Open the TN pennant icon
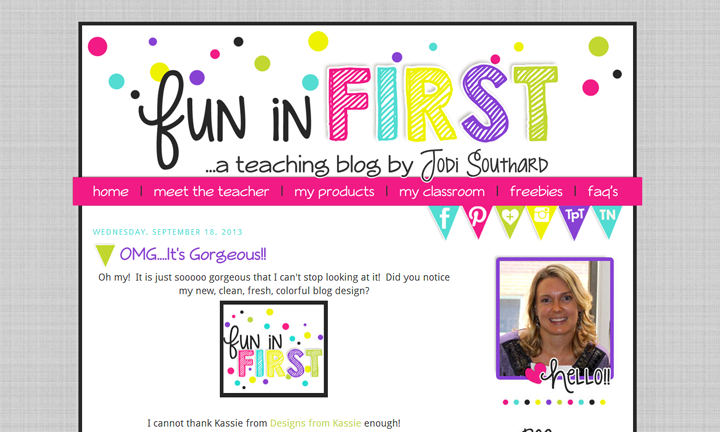This screenshot has height=432, width=720. click(607, 220)
